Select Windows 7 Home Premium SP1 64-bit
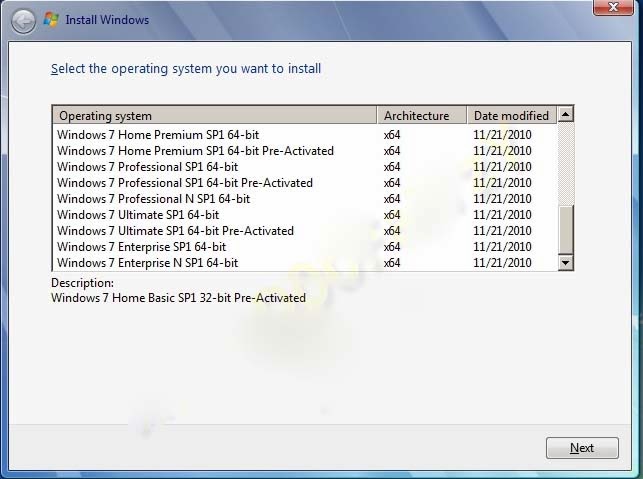Image resolution: width=643 pixels, height=479 pixels. (x=306, y=135)
